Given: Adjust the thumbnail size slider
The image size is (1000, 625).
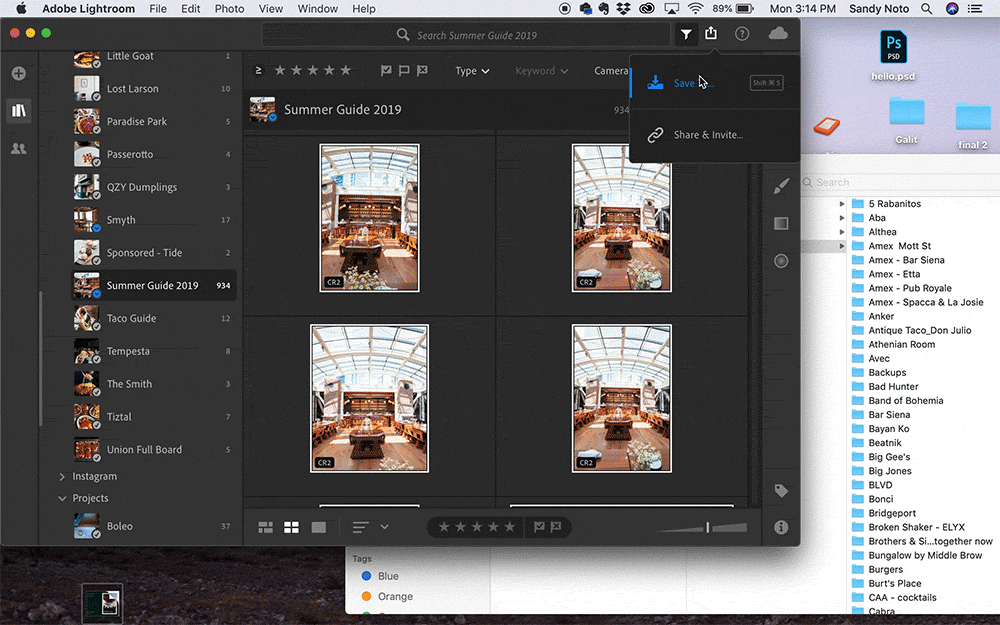Looking at the screenshot, I should (x=707, y=527).
